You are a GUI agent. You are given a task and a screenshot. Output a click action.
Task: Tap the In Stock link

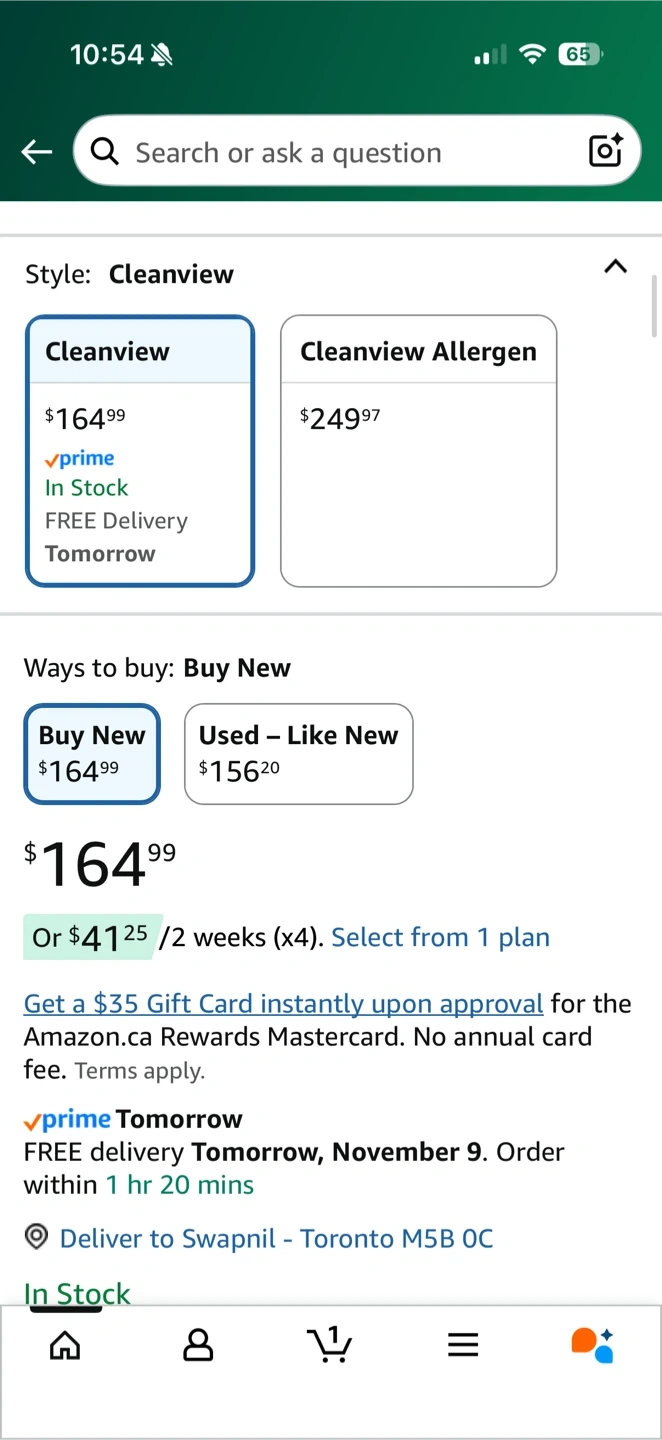pos(77,1292)
